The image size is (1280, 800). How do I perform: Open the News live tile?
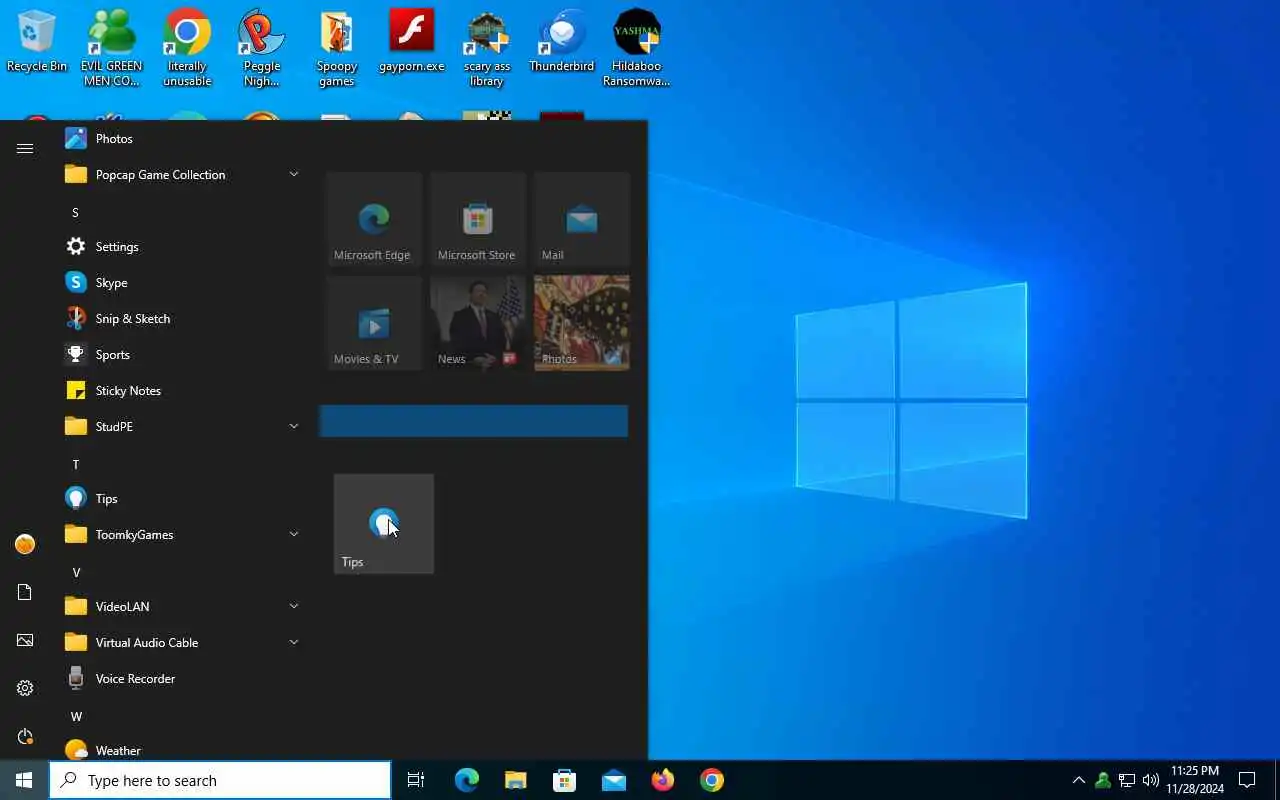point(478,323)
